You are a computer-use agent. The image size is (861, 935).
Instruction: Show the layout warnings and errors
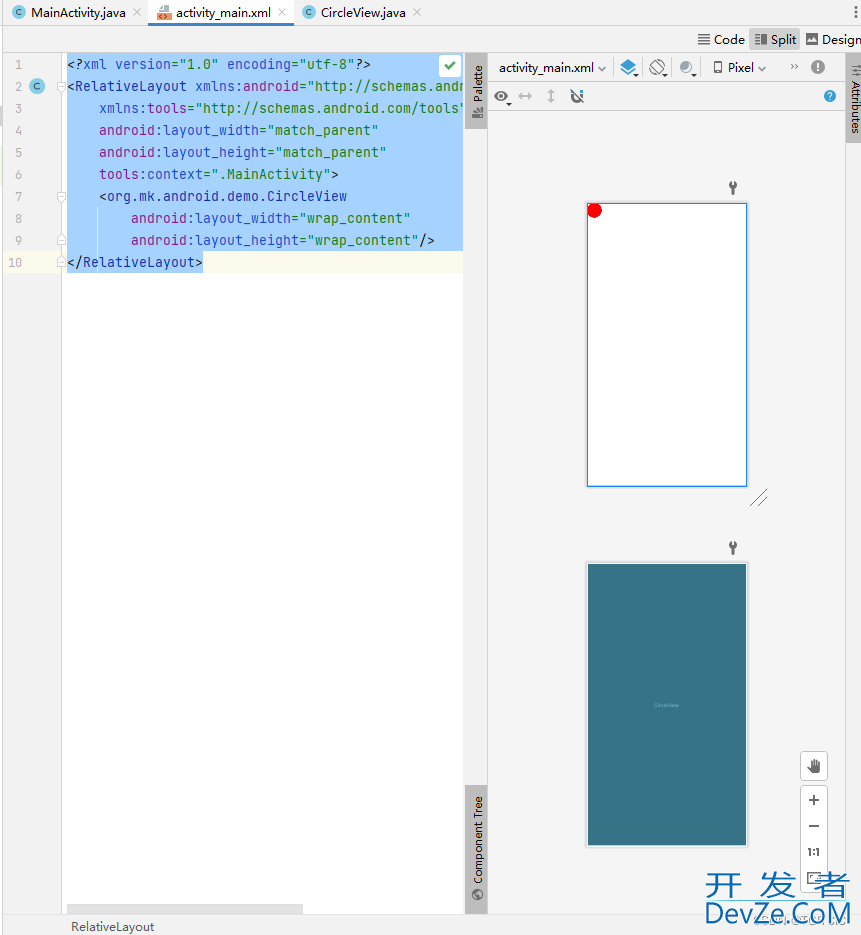[x=817, y=67]
